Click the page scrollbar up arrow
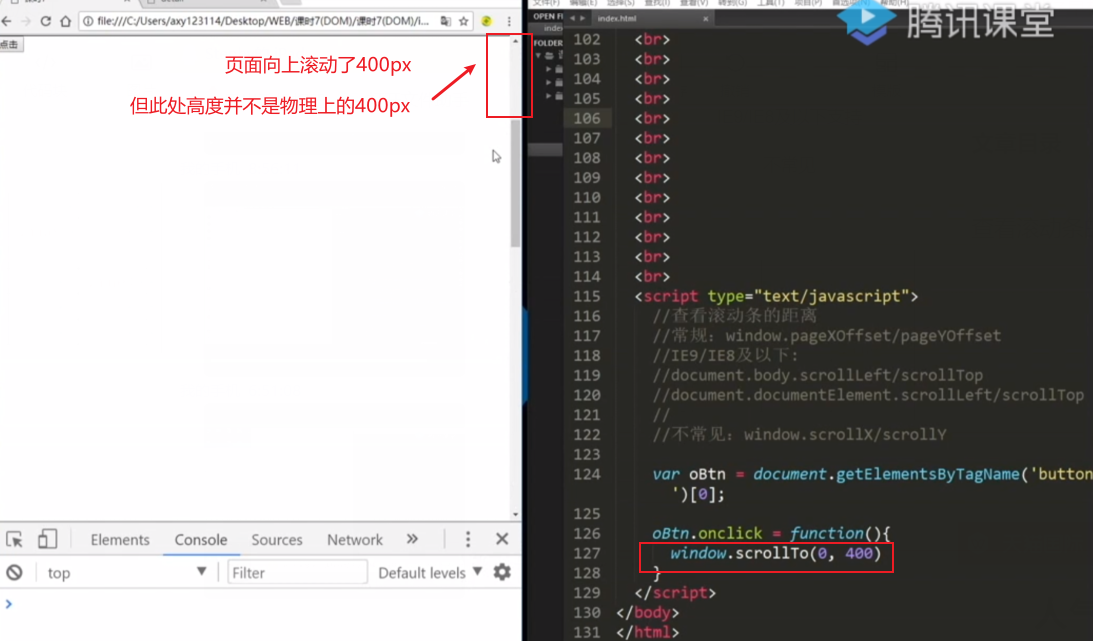The width and height of the screenshot is (1093, 641). pyautogui.click(x=515, y=41)
